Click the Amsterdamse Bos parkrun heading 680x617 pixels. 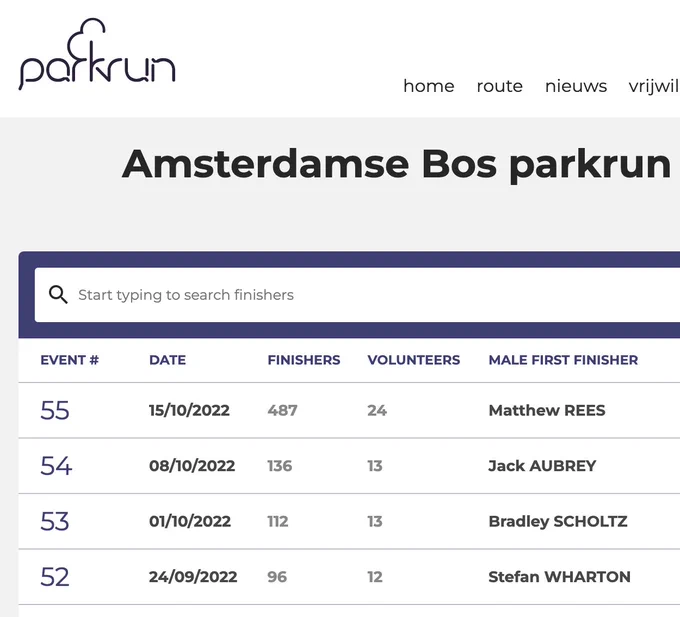[x=396, y=165]
